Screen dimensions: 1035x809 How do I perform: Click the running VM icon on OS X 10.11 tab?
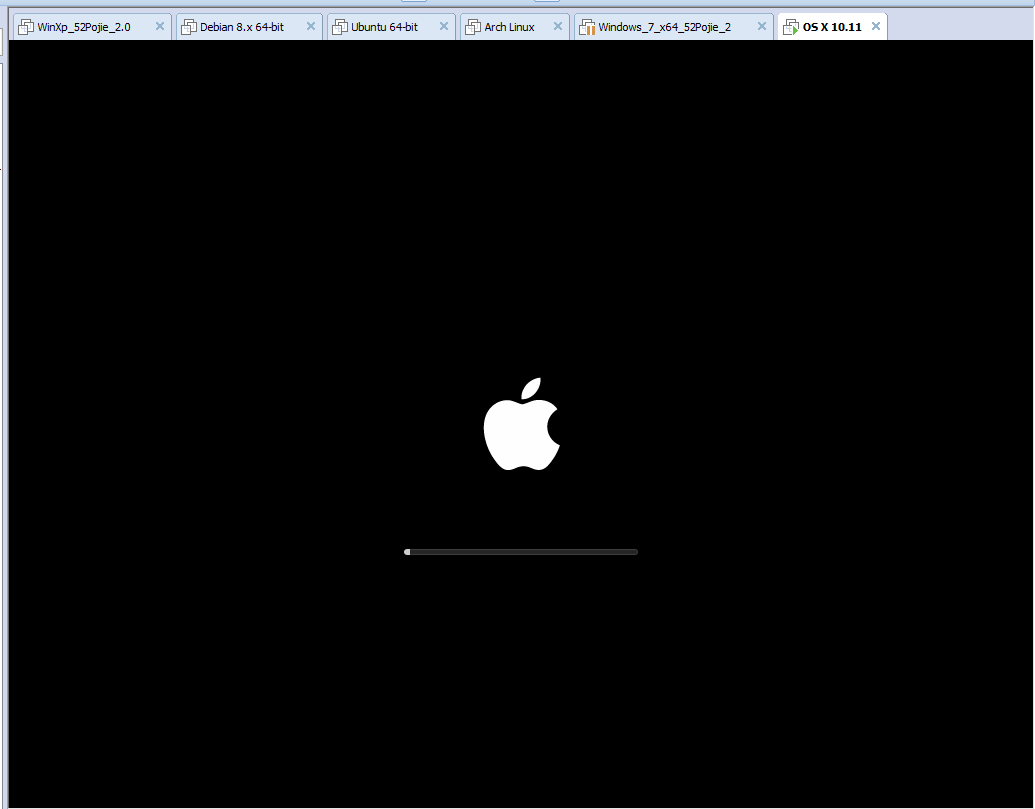(x=791, y=27)
